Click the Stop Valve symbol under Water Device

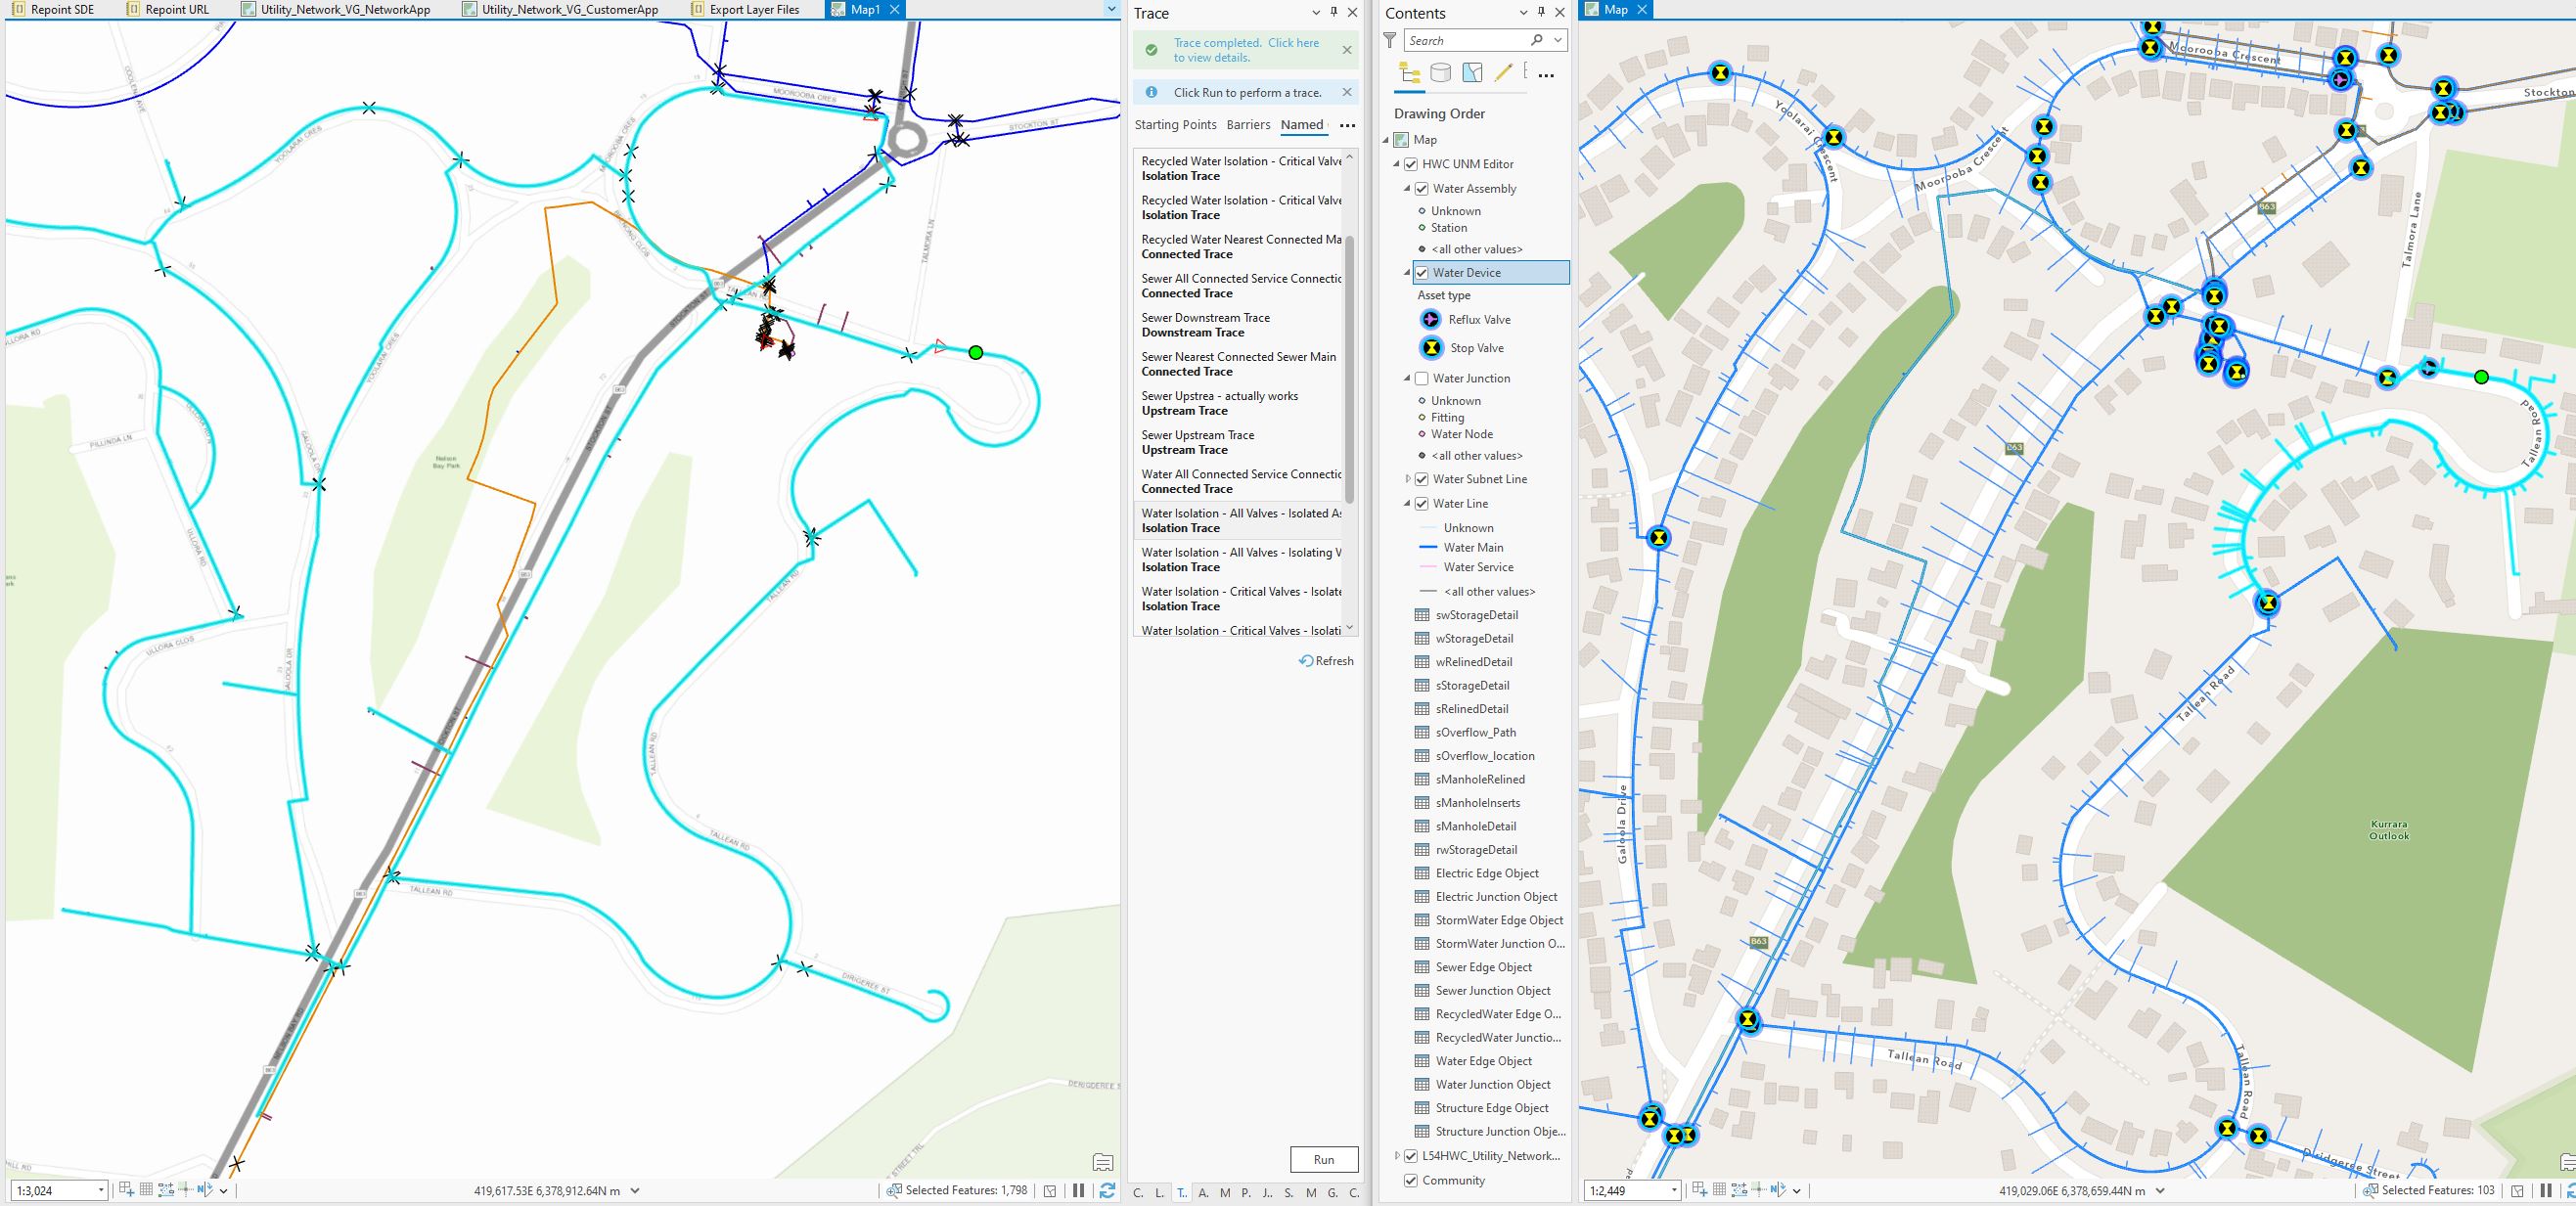(x=1430, y=348)
